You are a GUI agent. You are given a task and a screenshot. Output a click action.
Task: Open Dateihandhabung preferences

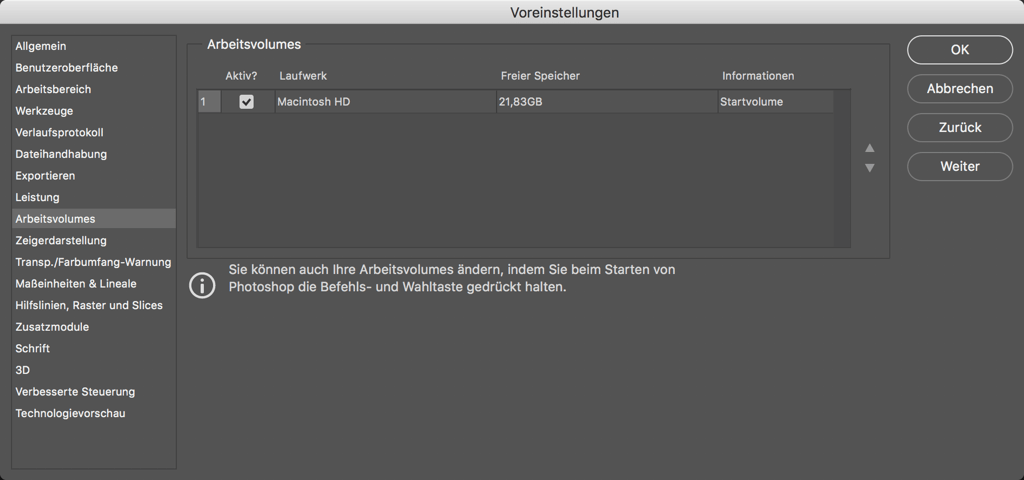(x=94, y=154)
